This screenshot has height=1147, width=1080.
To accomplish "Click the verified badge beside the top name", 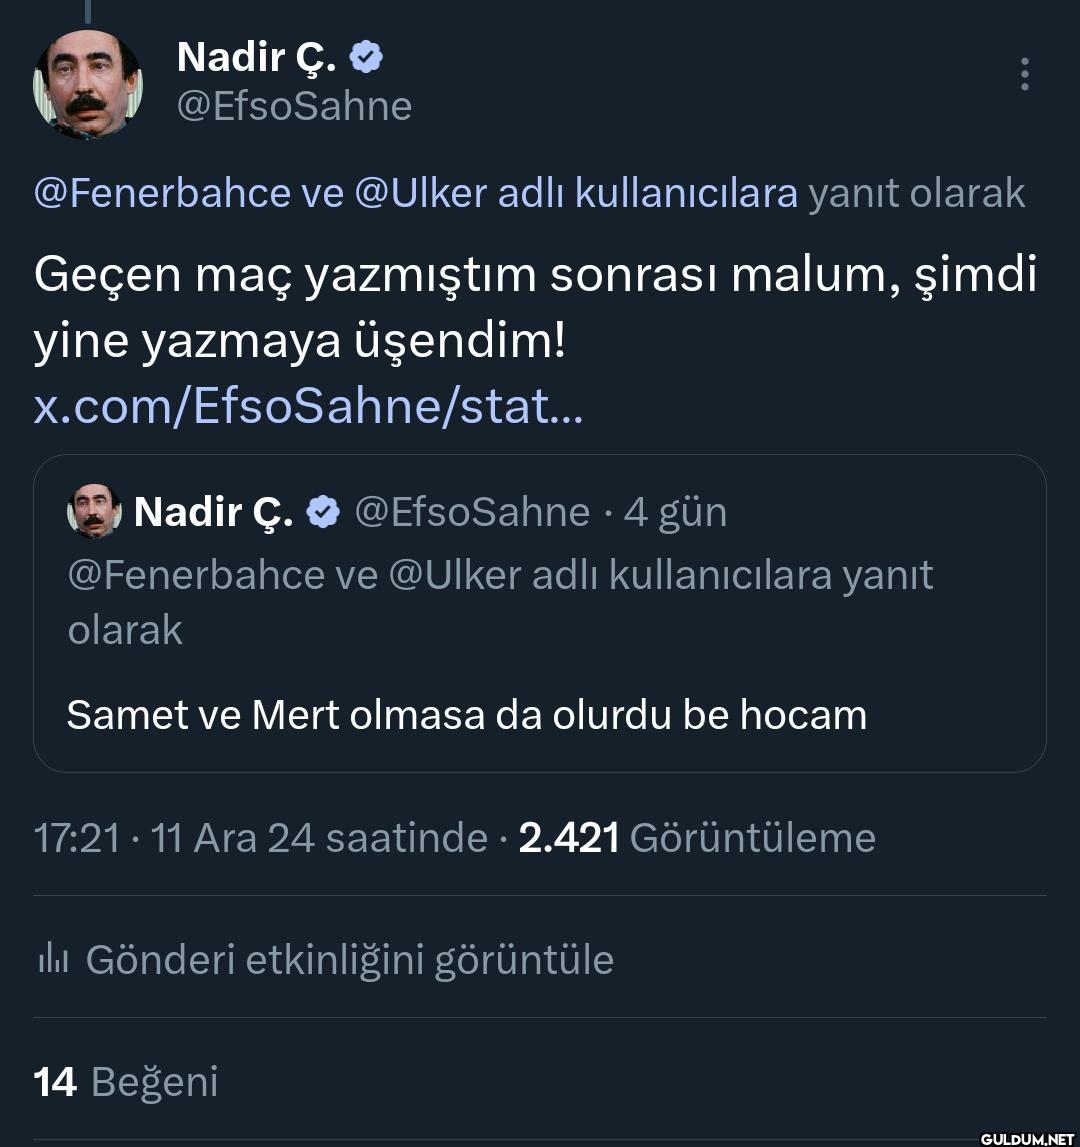I will coord(366,58).
